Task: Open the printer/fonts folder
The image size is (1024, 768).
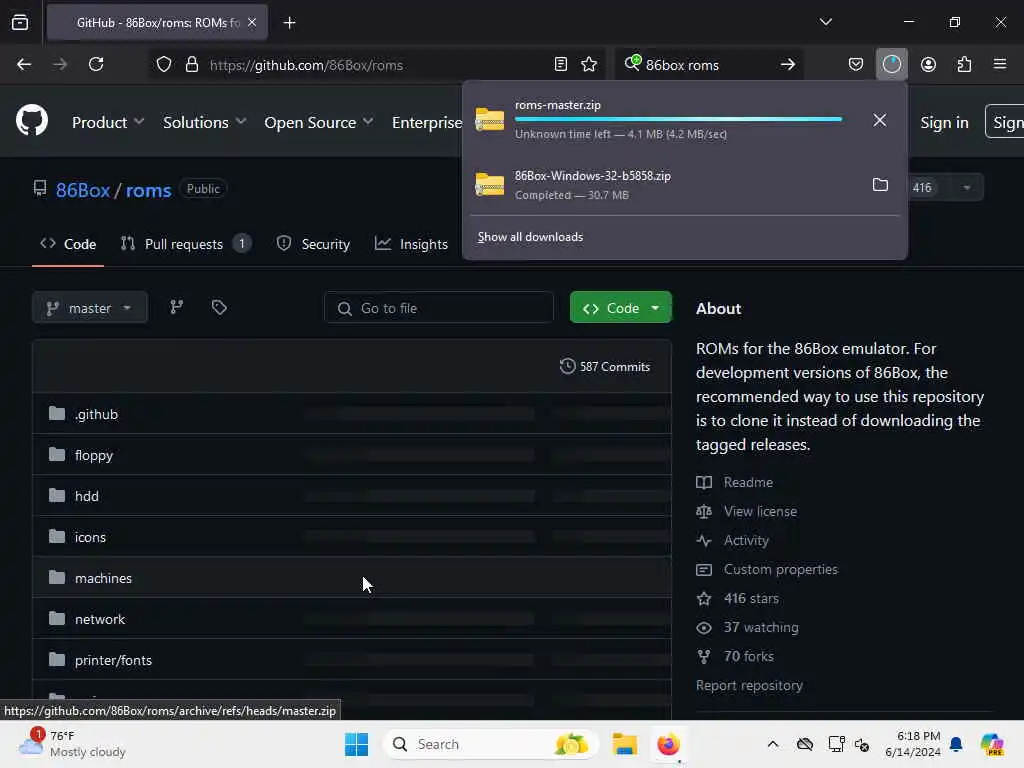Action: tap(113, 660)
